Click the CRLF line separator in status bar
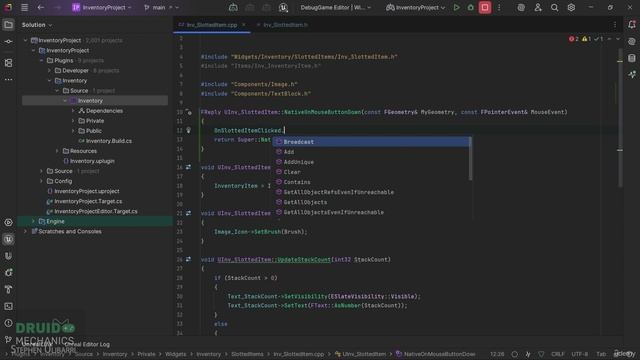This screenshot has height=360, width=640. (x=558, y=354)
